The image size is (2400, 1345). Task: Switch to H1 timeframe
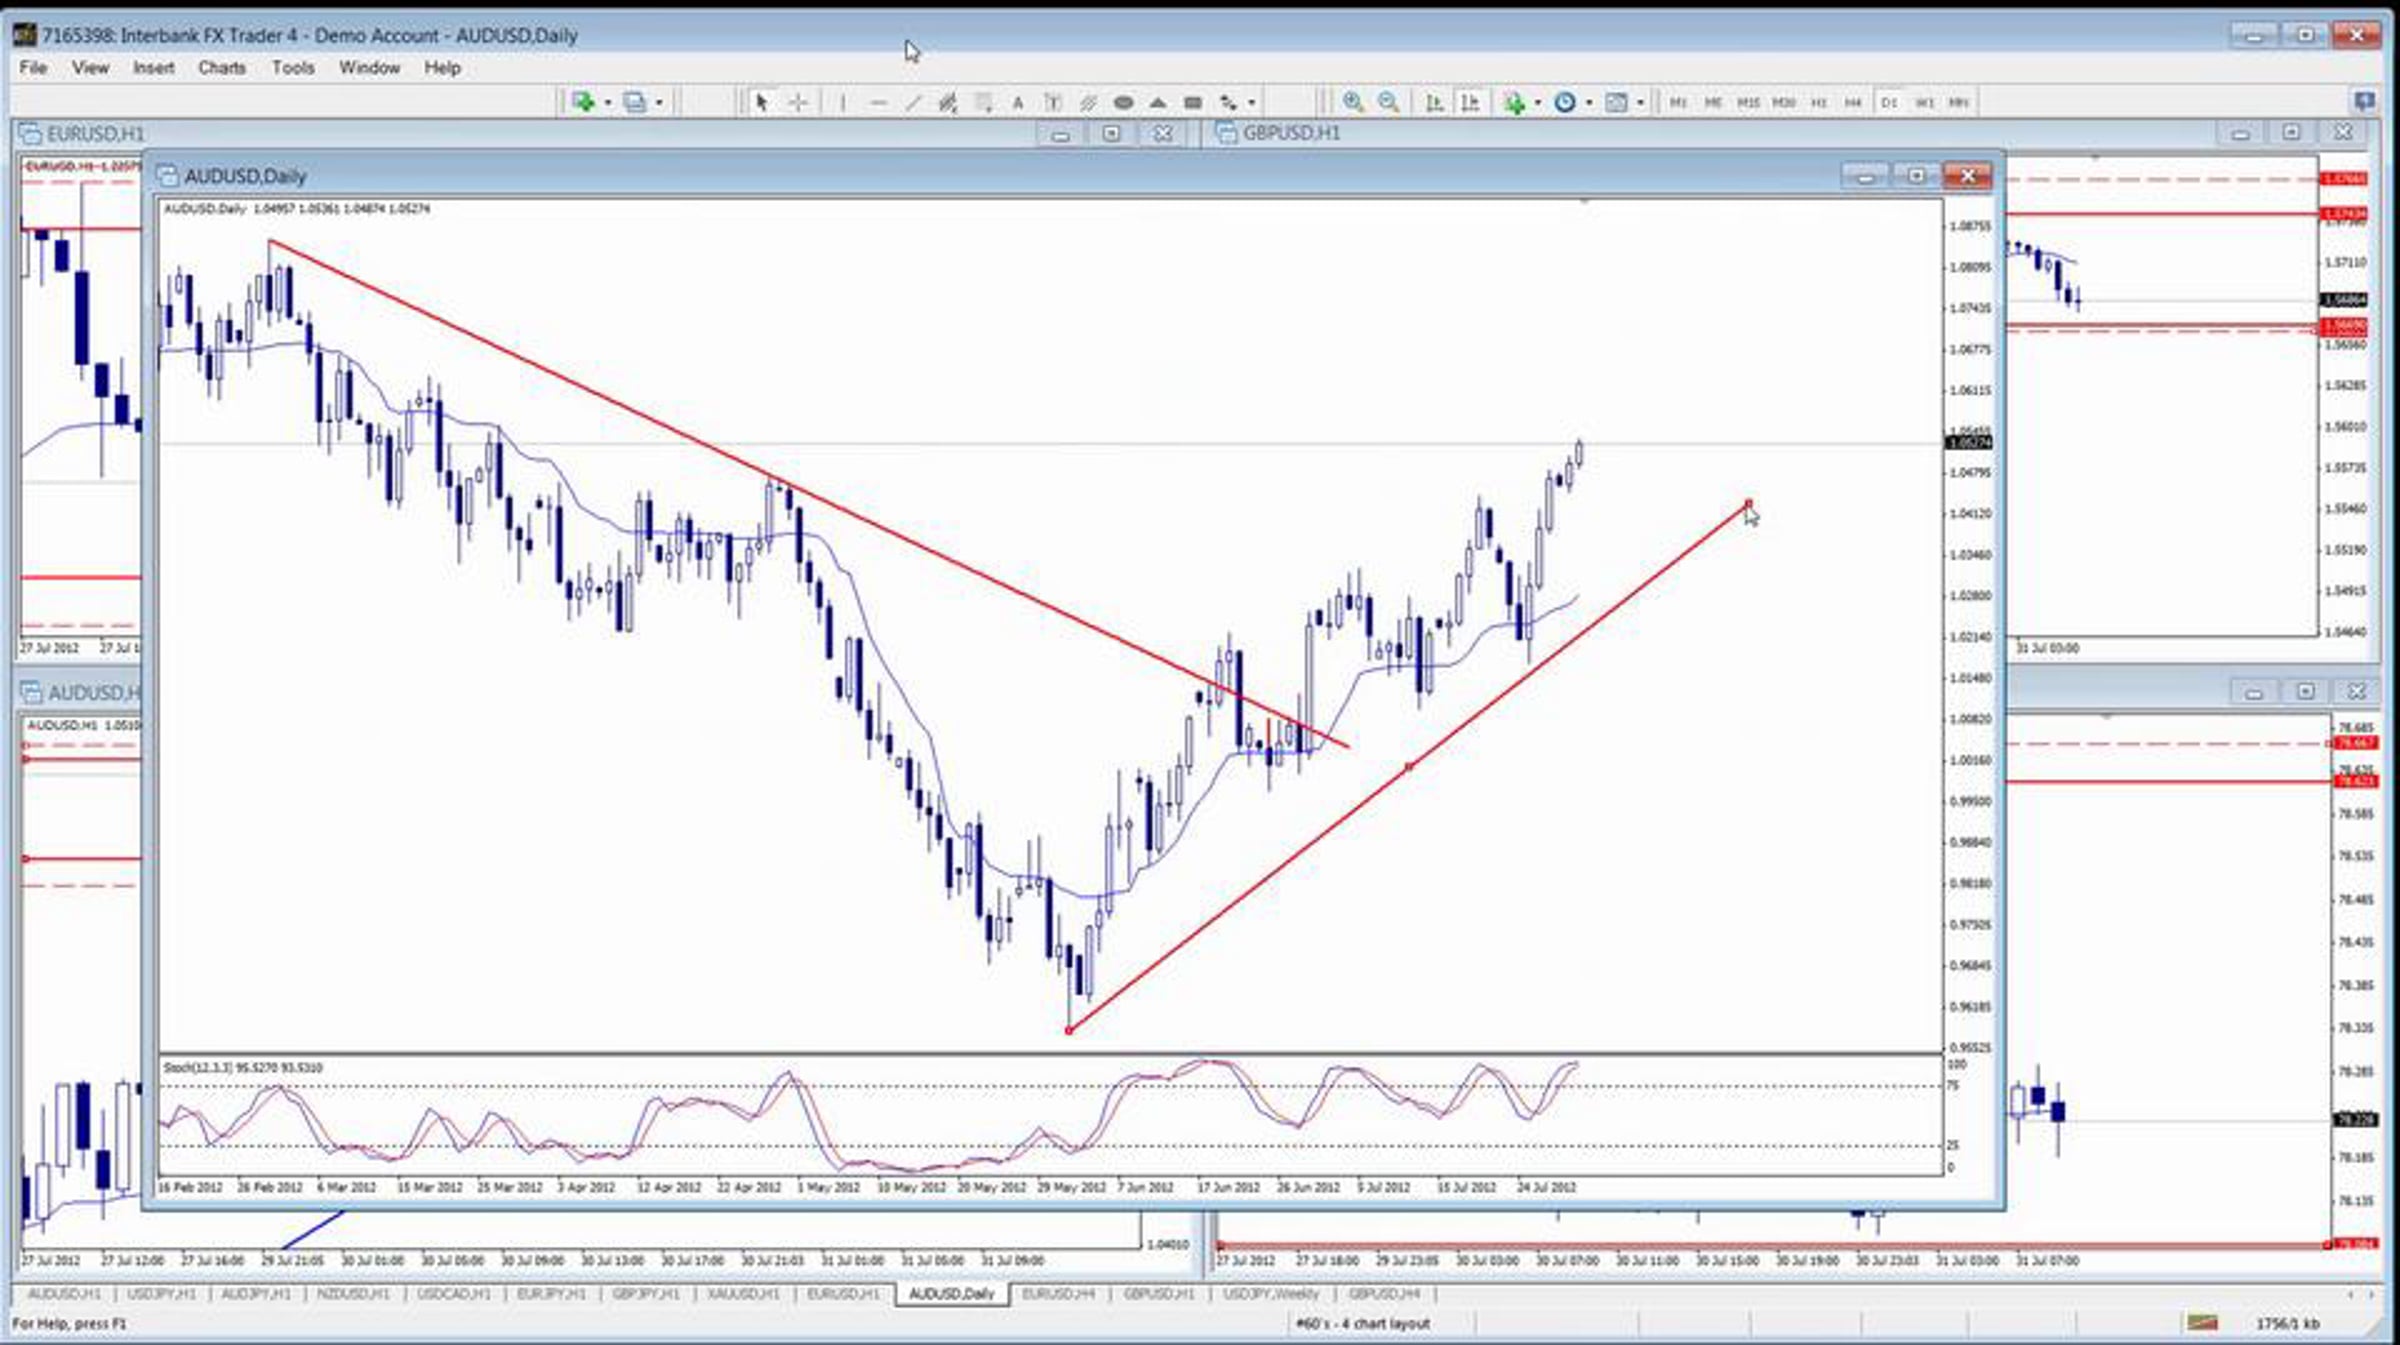(1819, 102)
